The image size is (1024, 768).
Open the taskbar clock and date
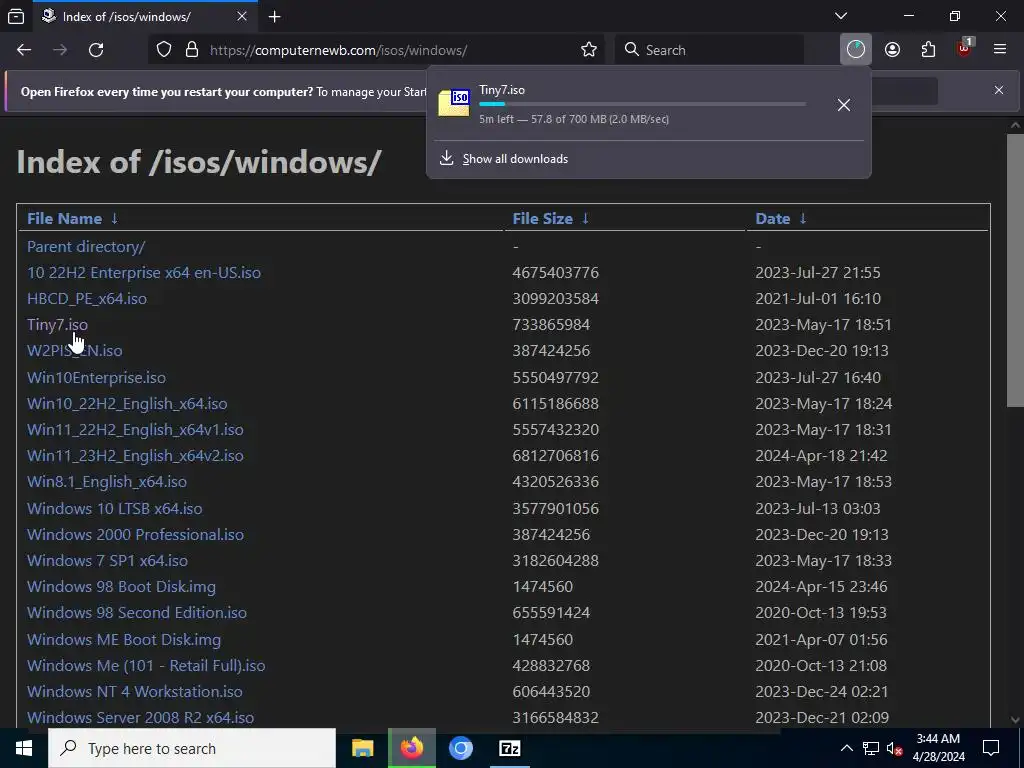pyautogui.click(x=938, y=748)
